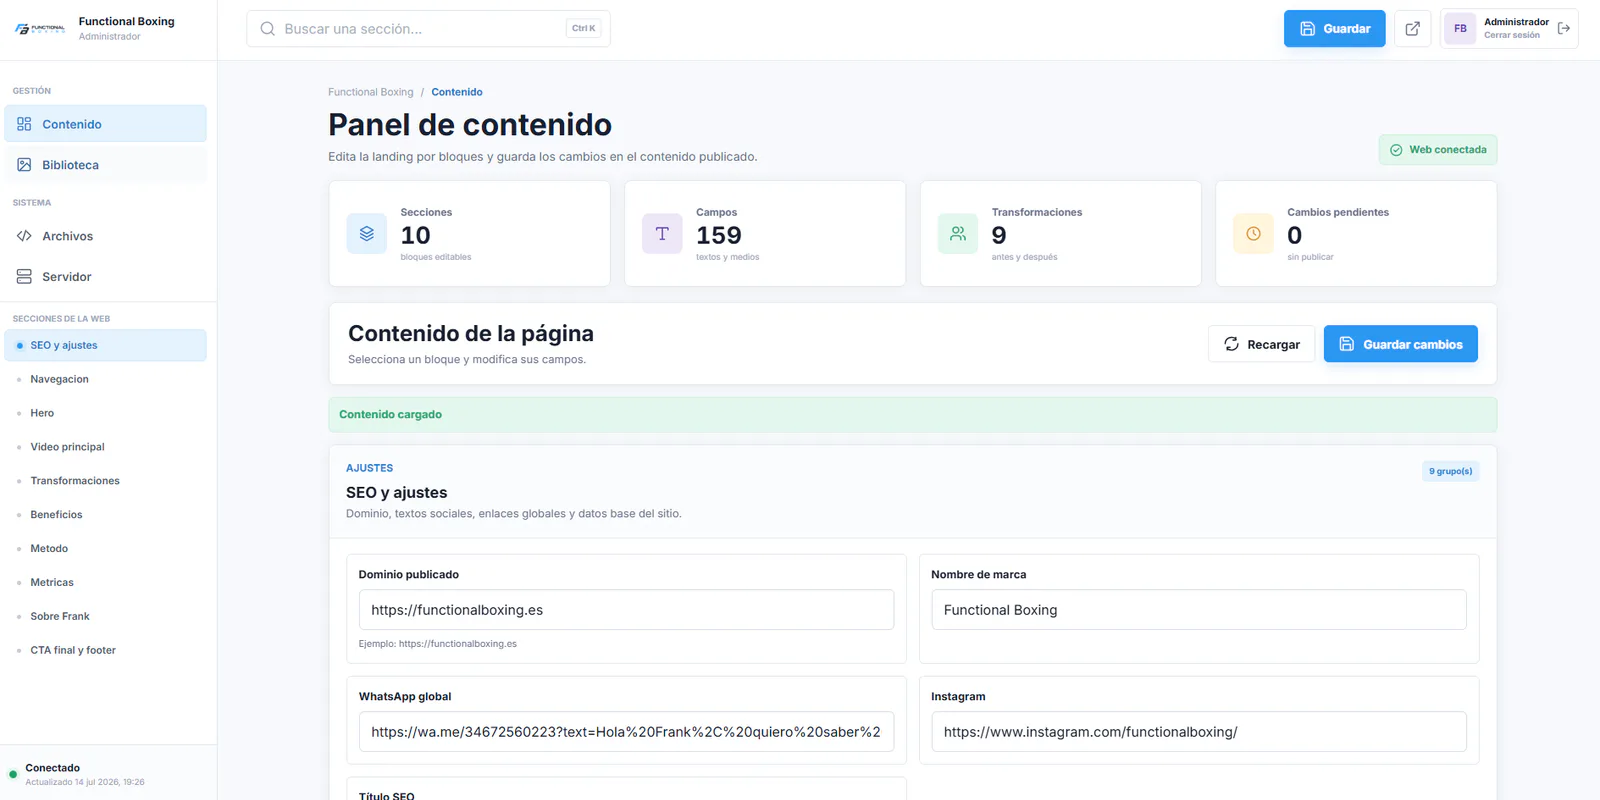Click the Campos text icon
This screenshot has height=800, width=1600.
pyautogui.click(x=662, y=234)
